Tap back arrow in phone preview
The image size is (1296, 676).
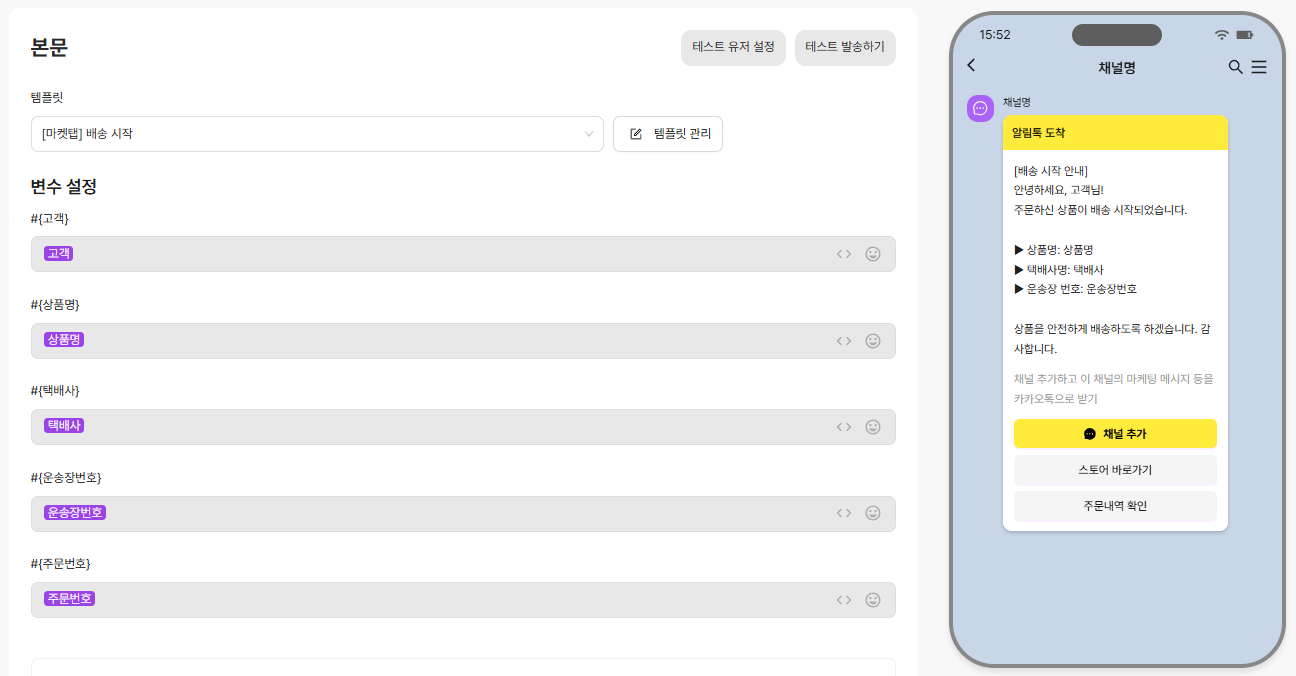click(971, 66)
